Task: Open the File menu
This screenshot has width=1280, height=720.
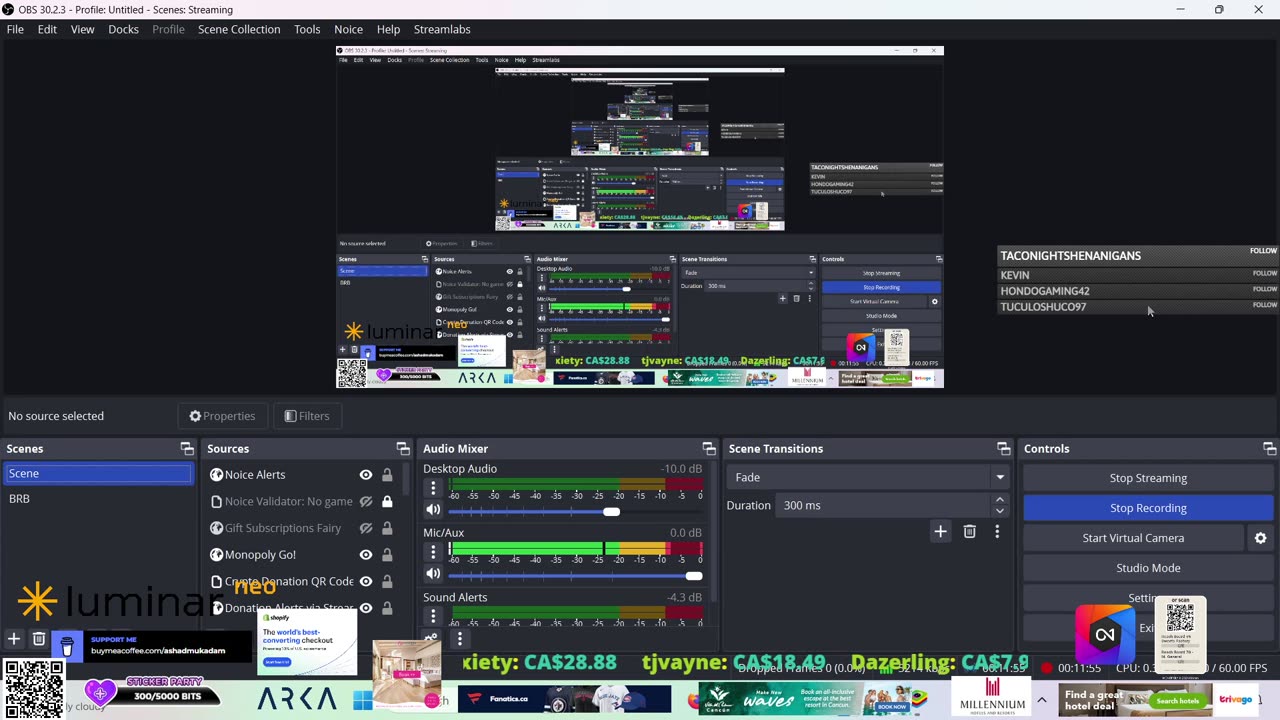Action: (x=15, y=29)
